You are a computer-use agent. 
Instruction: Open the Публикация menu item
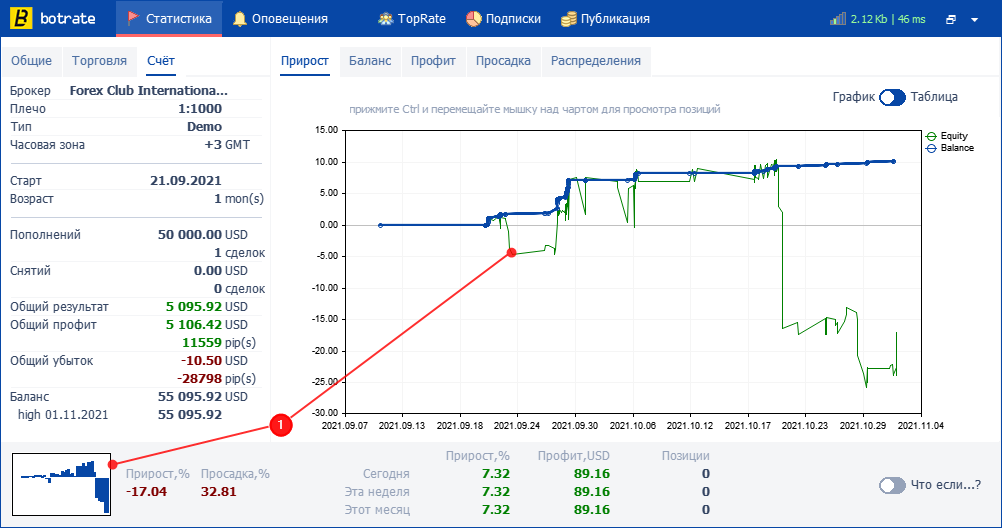tap(606, 19)
